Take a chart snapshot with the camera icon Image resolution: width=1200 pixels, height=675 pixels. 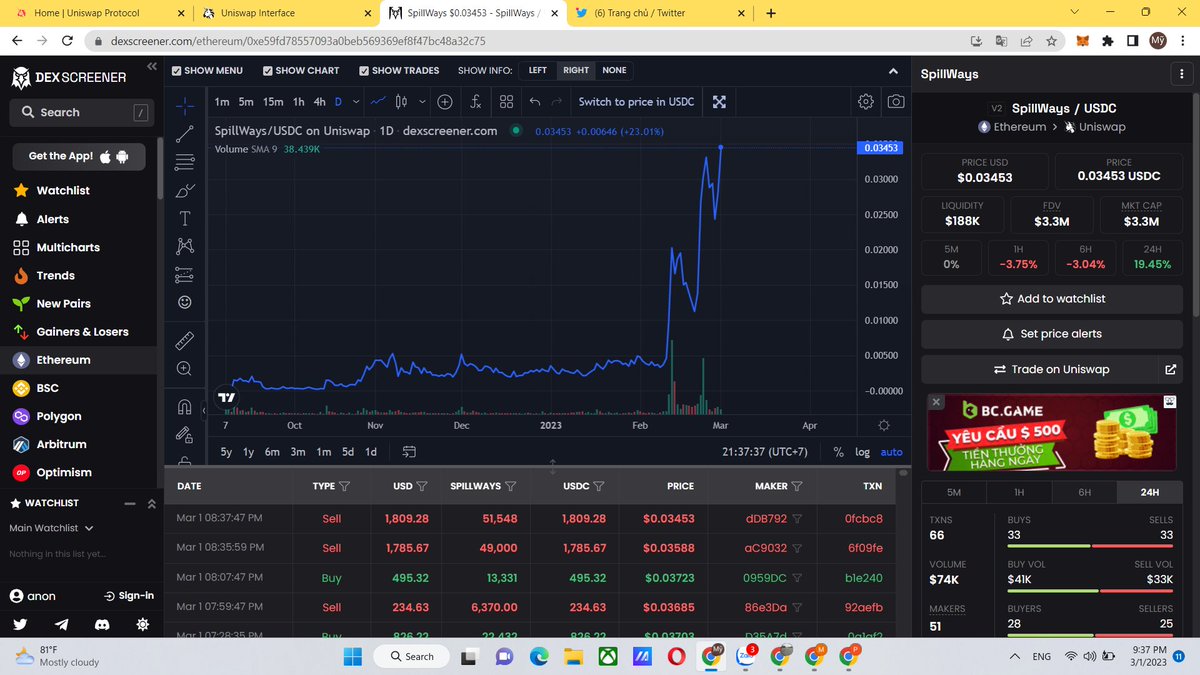pos(895,101)
